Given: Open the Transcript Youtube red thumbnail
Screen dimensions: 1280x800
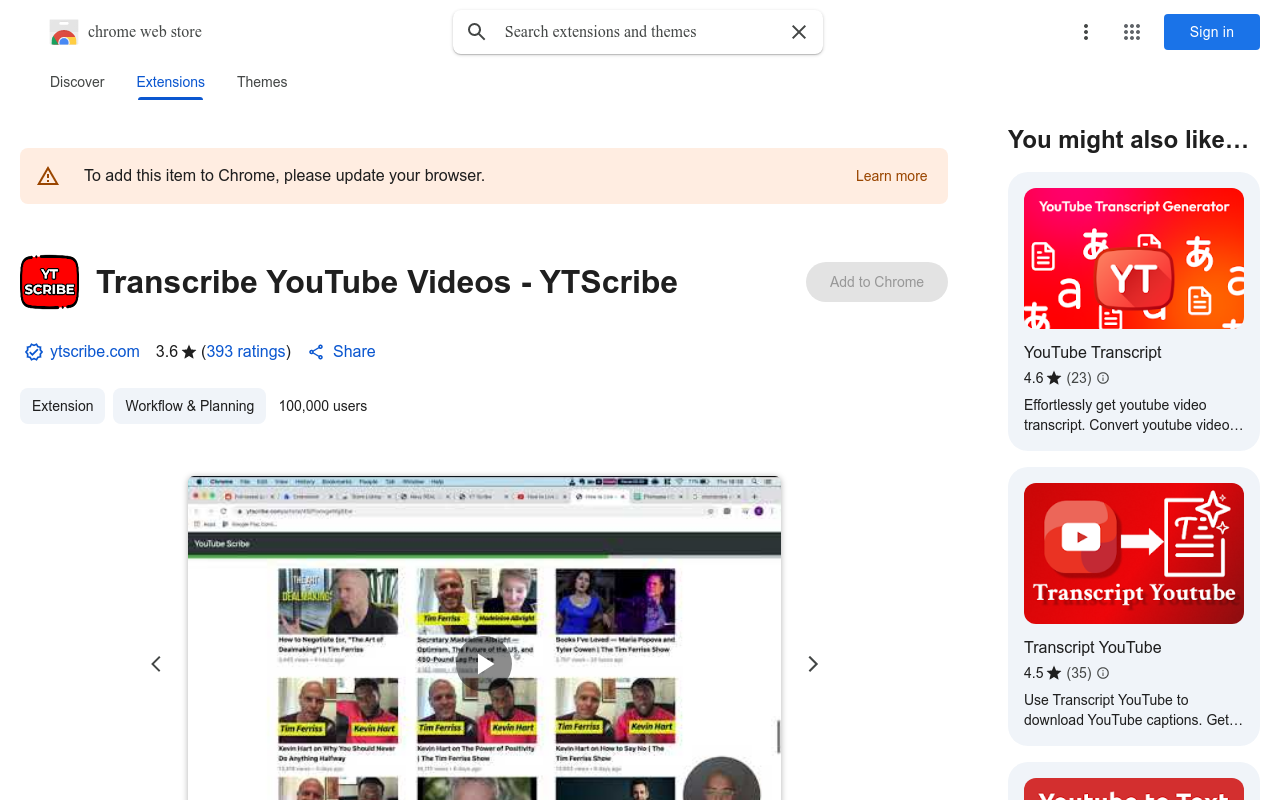Looking at the screenshot, I should click(x=1134, y=553).
